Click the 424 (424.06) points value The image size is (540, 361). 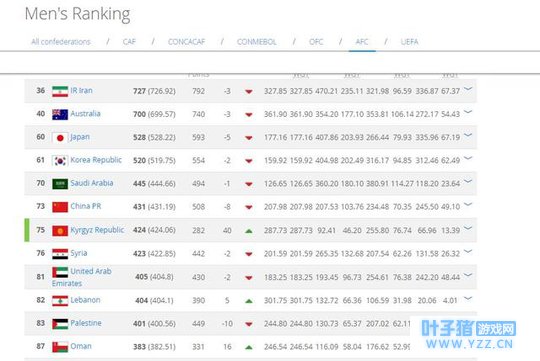click(154, 230)
